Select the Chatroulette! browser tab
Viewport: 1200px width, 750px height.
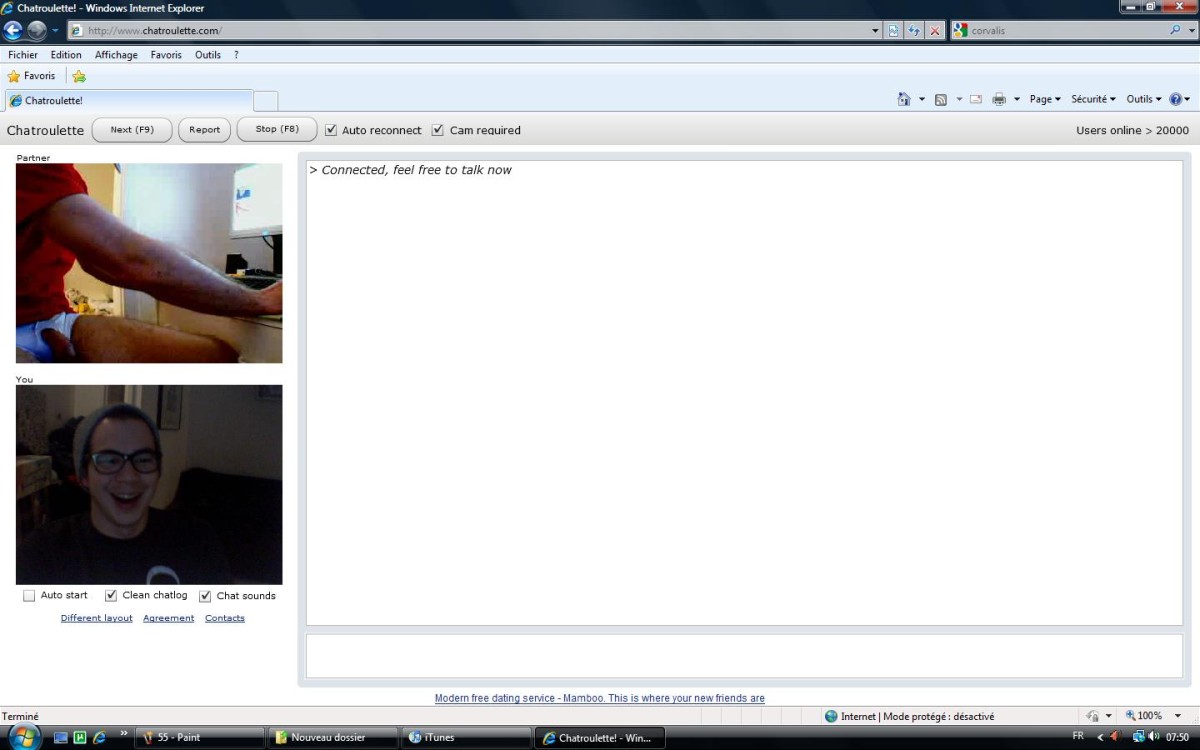point(129,100)
